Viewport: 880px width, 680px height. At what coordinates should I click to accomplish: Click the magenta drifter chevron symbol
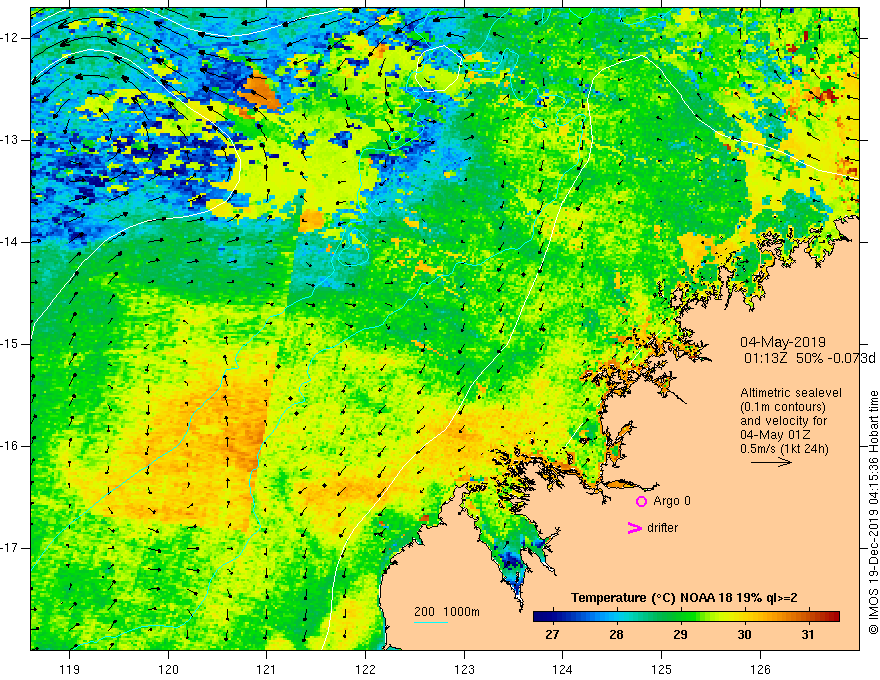pos(633,528)
